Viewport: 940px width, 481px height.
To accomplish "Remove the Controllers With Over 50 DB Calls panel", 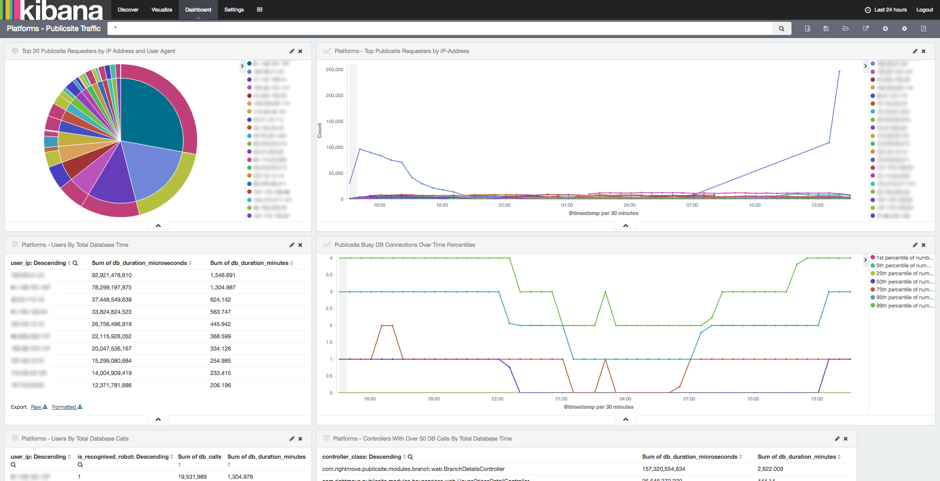I will (846, 438).
